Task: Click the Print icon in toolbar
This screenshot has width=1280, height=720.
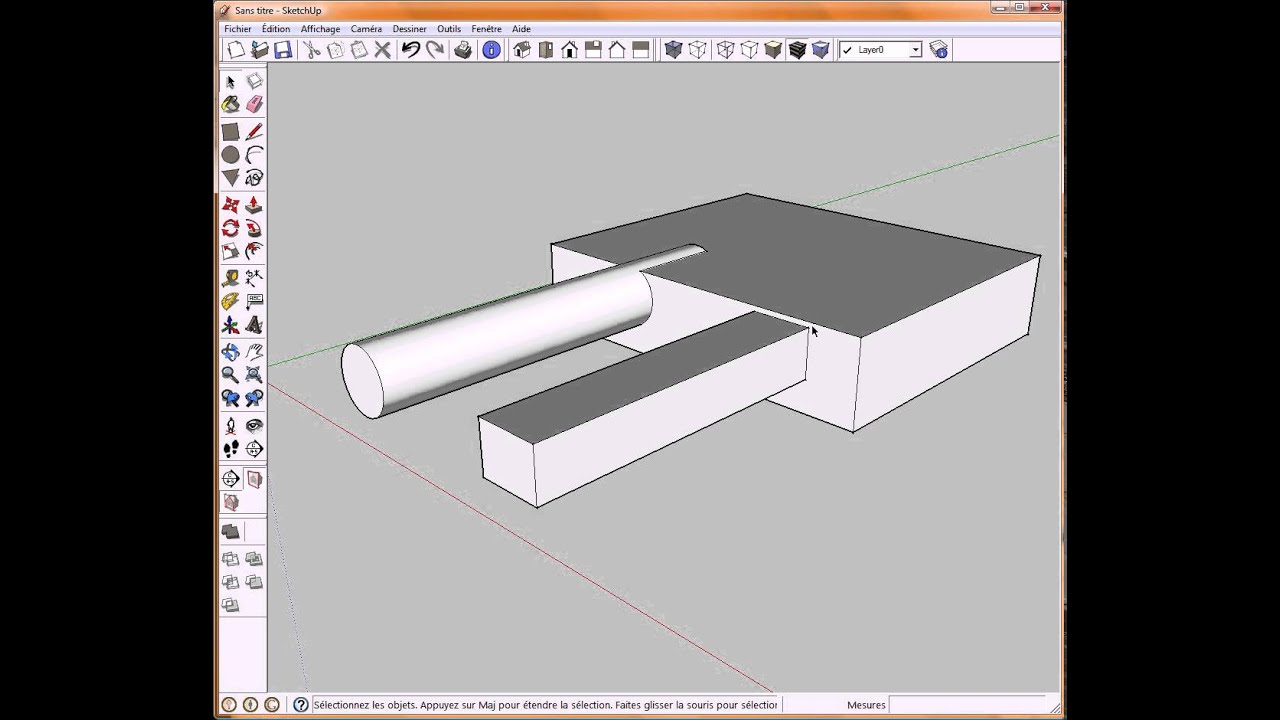Action: pyautogui.click(x=463, y=50)
